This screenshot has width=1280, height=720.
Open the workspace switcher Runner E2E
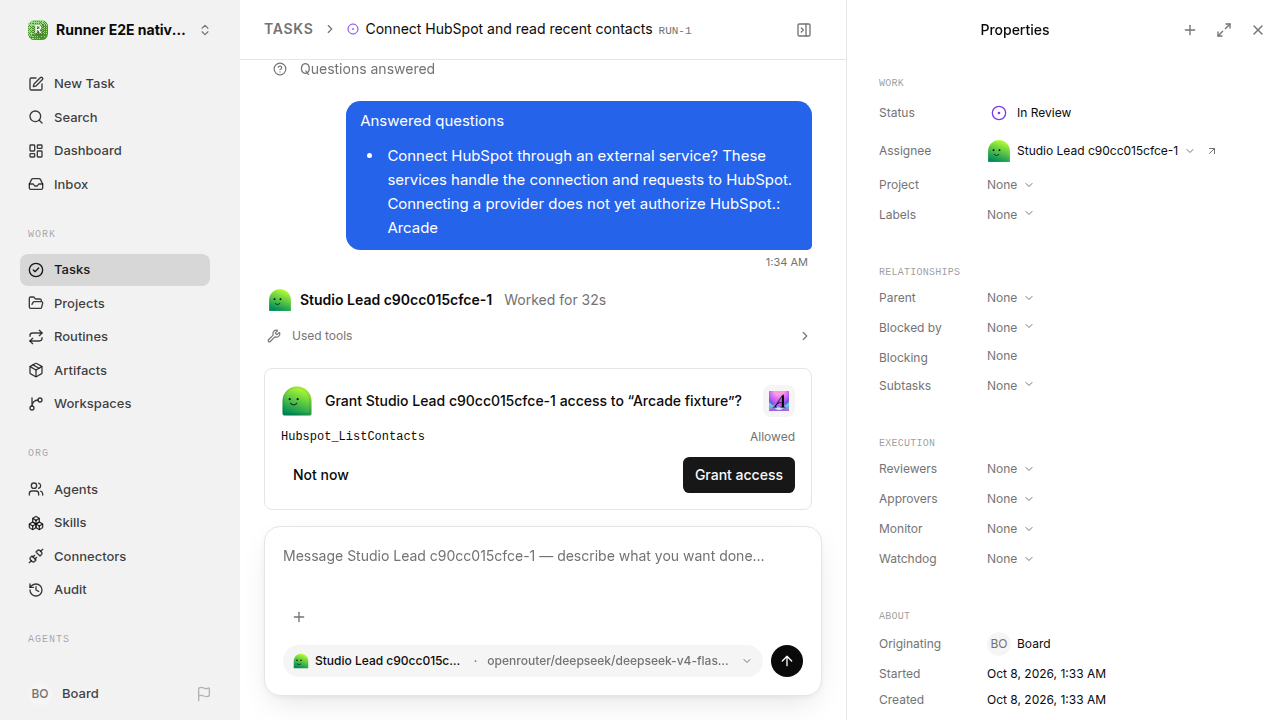120,30
